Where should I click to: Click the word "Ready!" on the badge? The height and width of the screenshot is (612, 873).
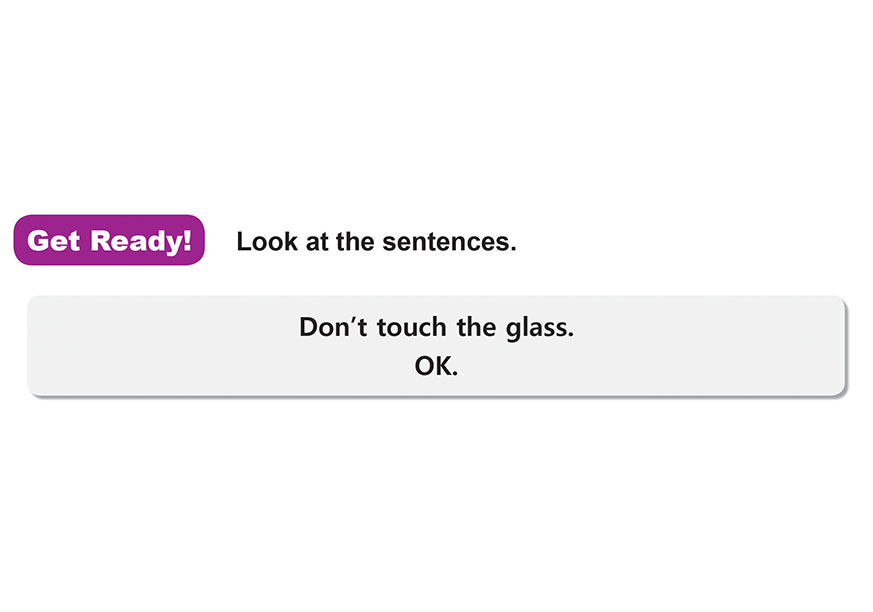[141, 241]
